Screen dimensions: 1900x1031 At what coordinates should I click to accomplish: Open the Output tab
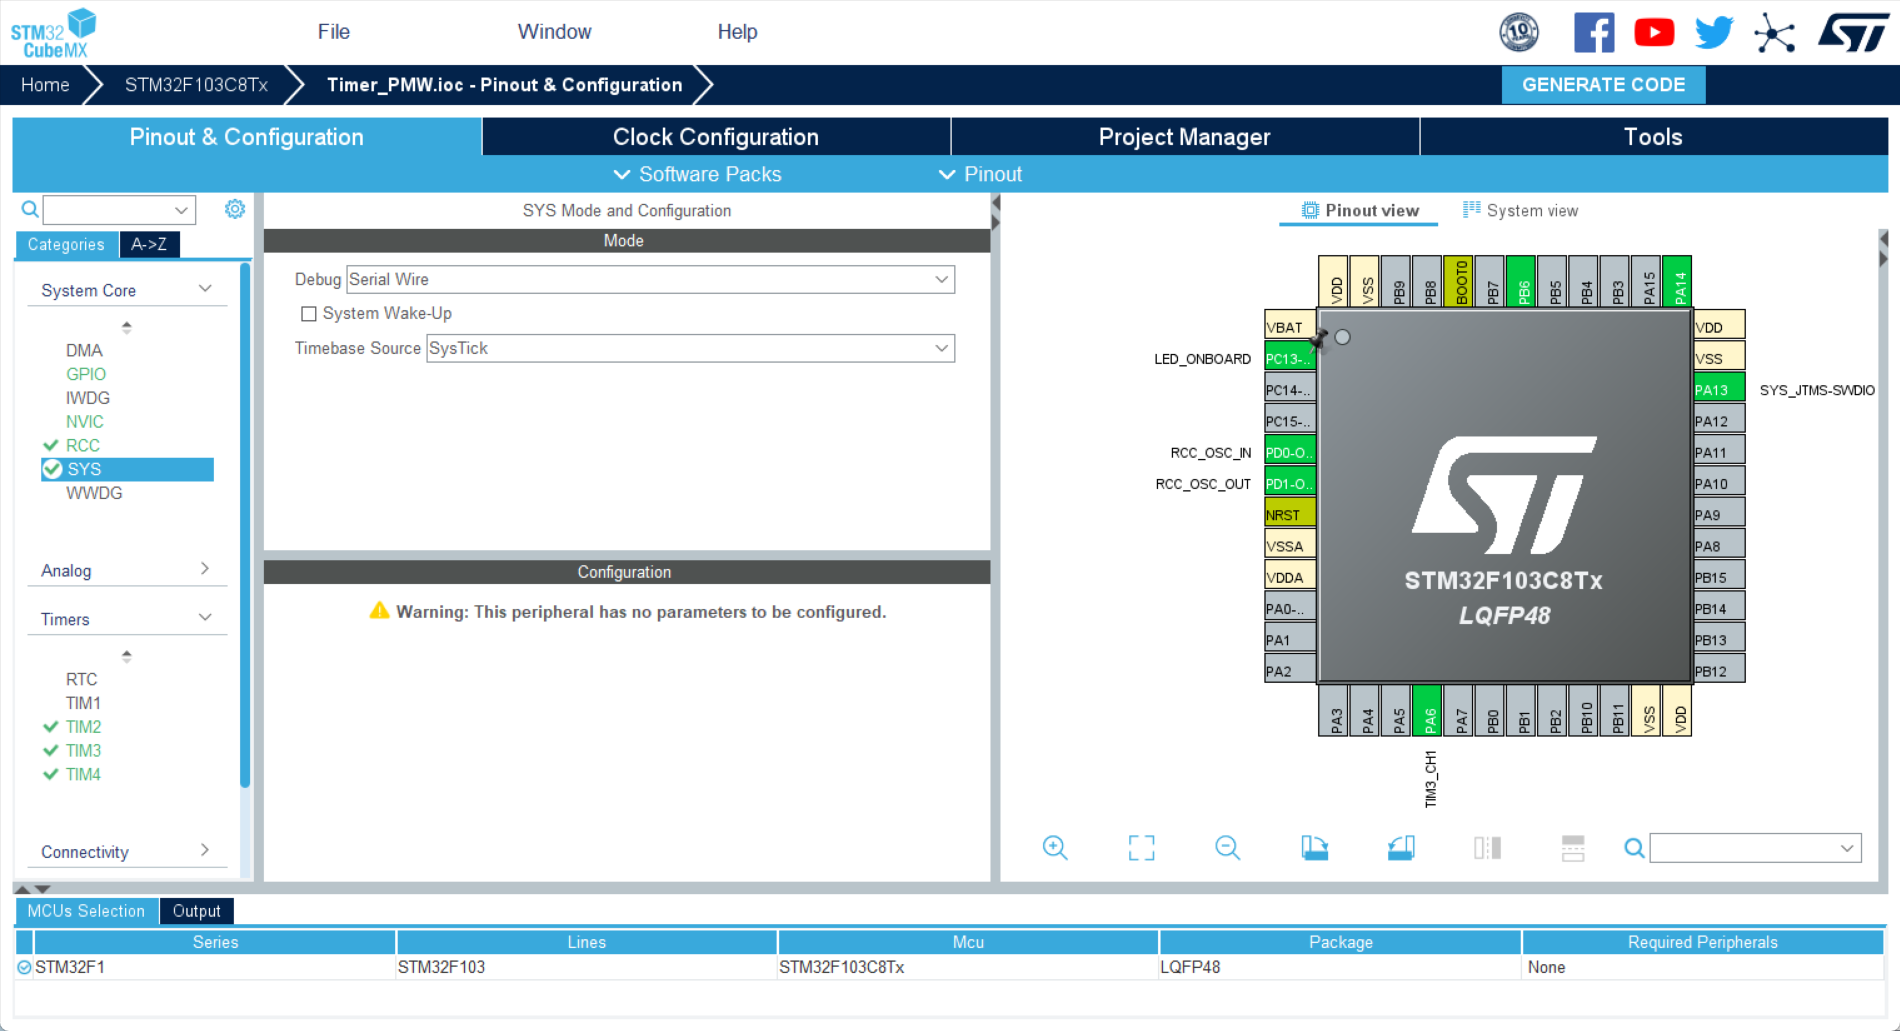click(196, 911)
